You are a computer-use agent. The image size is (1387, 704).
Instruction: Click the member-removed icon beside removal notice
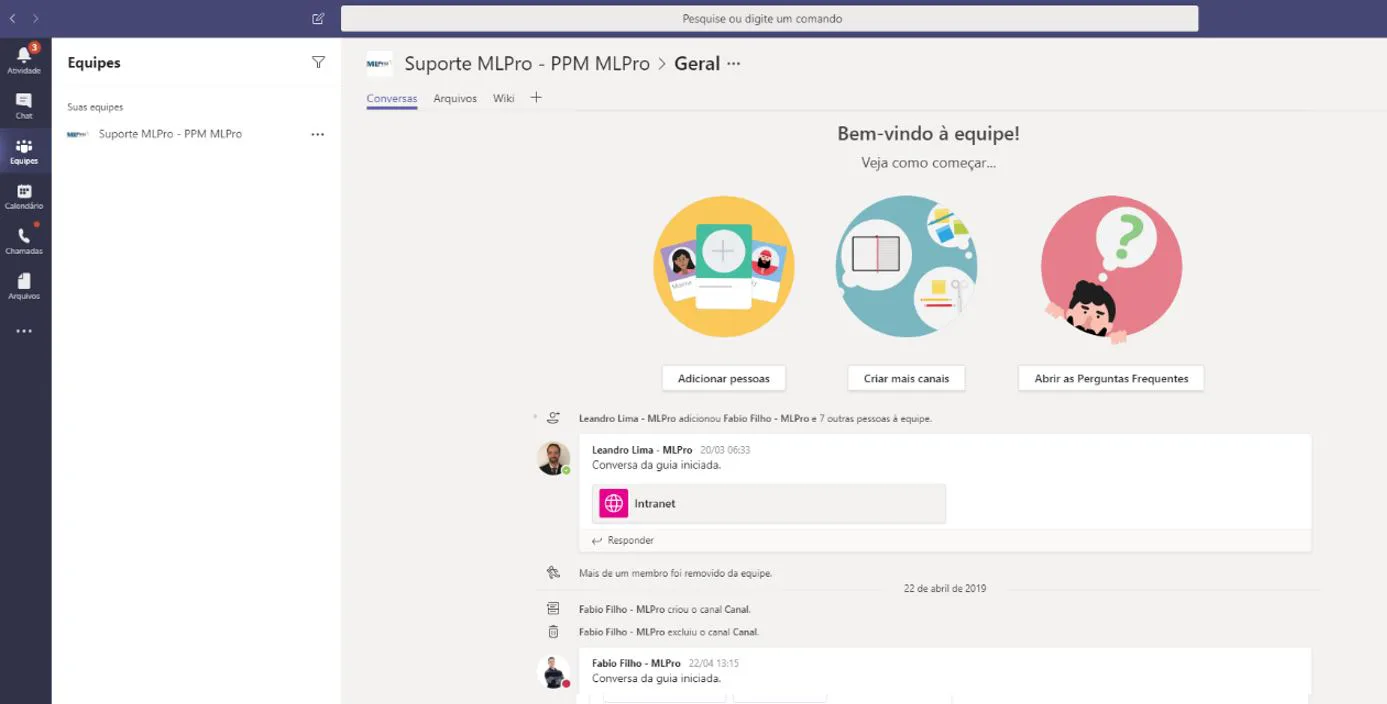(553, 573)
